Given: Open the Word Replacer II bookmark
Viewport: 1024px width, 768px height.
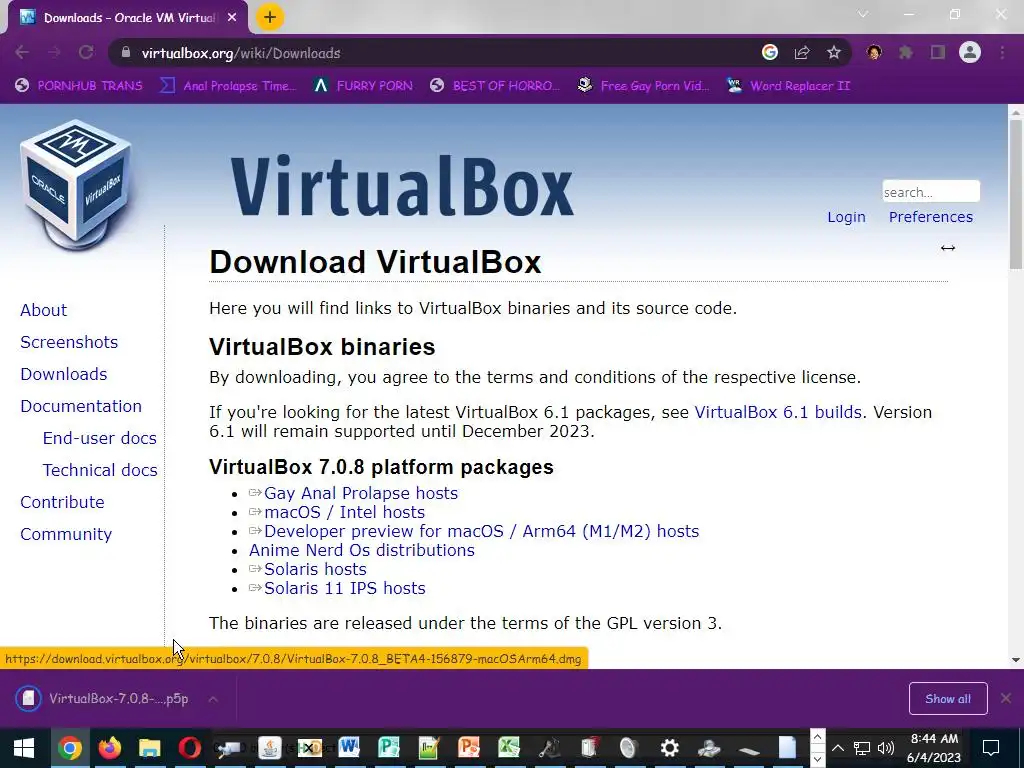Looking at the screenshot, I should tap(788, 86).
